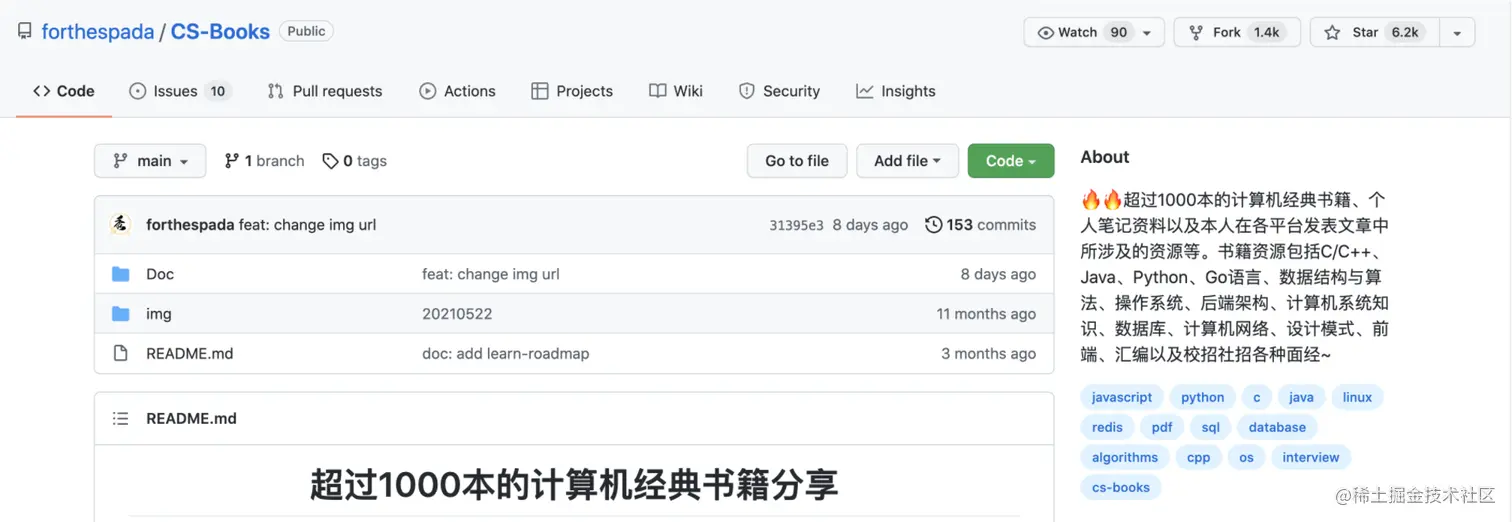Click the img folder icon

tap(121, 314)
